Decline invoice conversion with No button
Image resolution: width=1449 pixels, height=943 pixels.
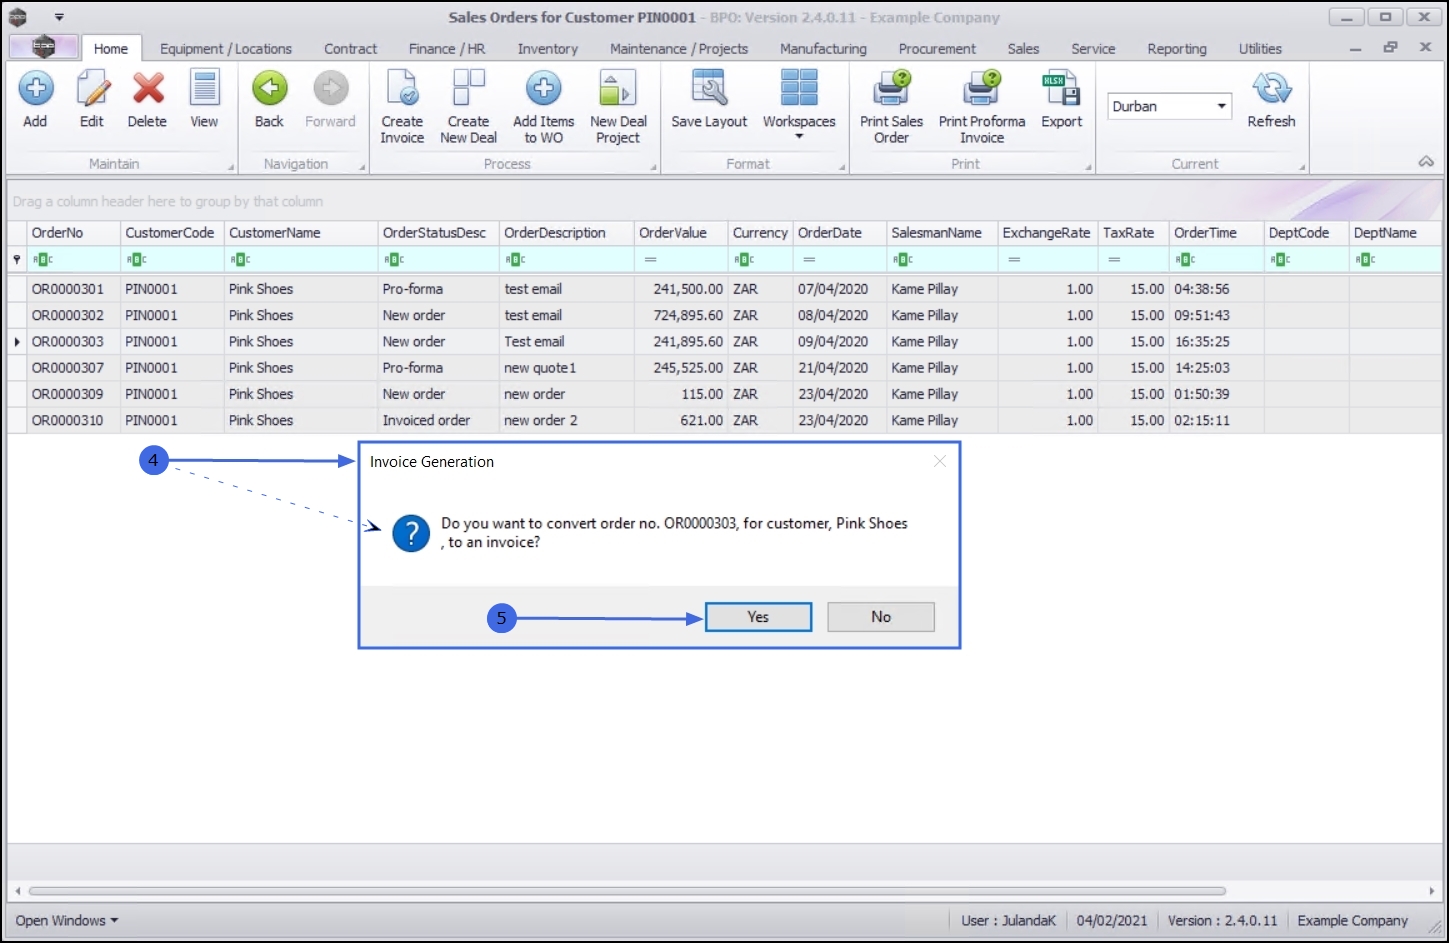coord(881,617)
